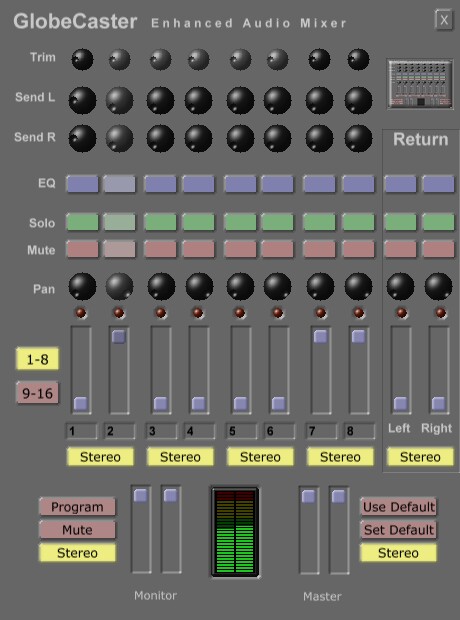
Task: Click the red LED indicator above fader 4
Action: click(198, 313)
